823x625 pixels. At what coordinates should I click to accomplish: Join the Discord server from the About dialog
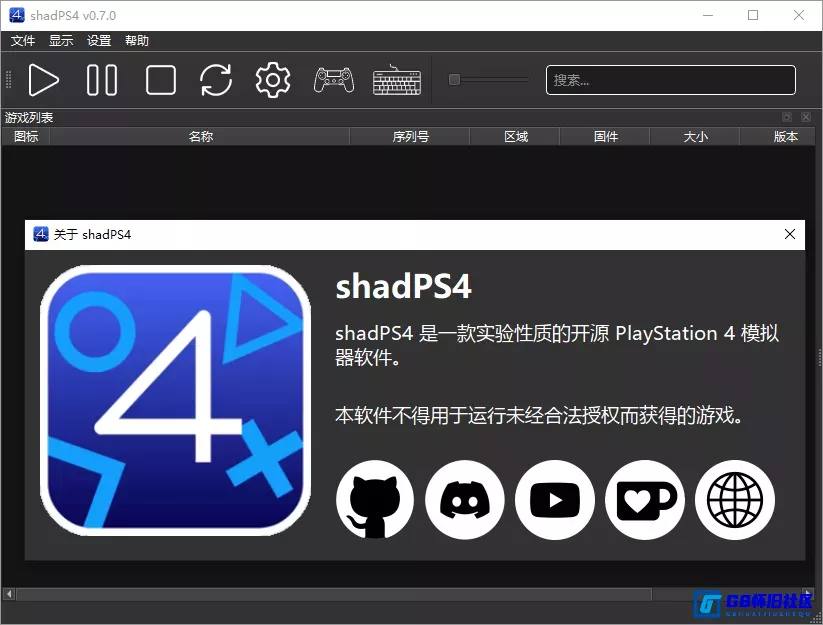tap(465, 500)
